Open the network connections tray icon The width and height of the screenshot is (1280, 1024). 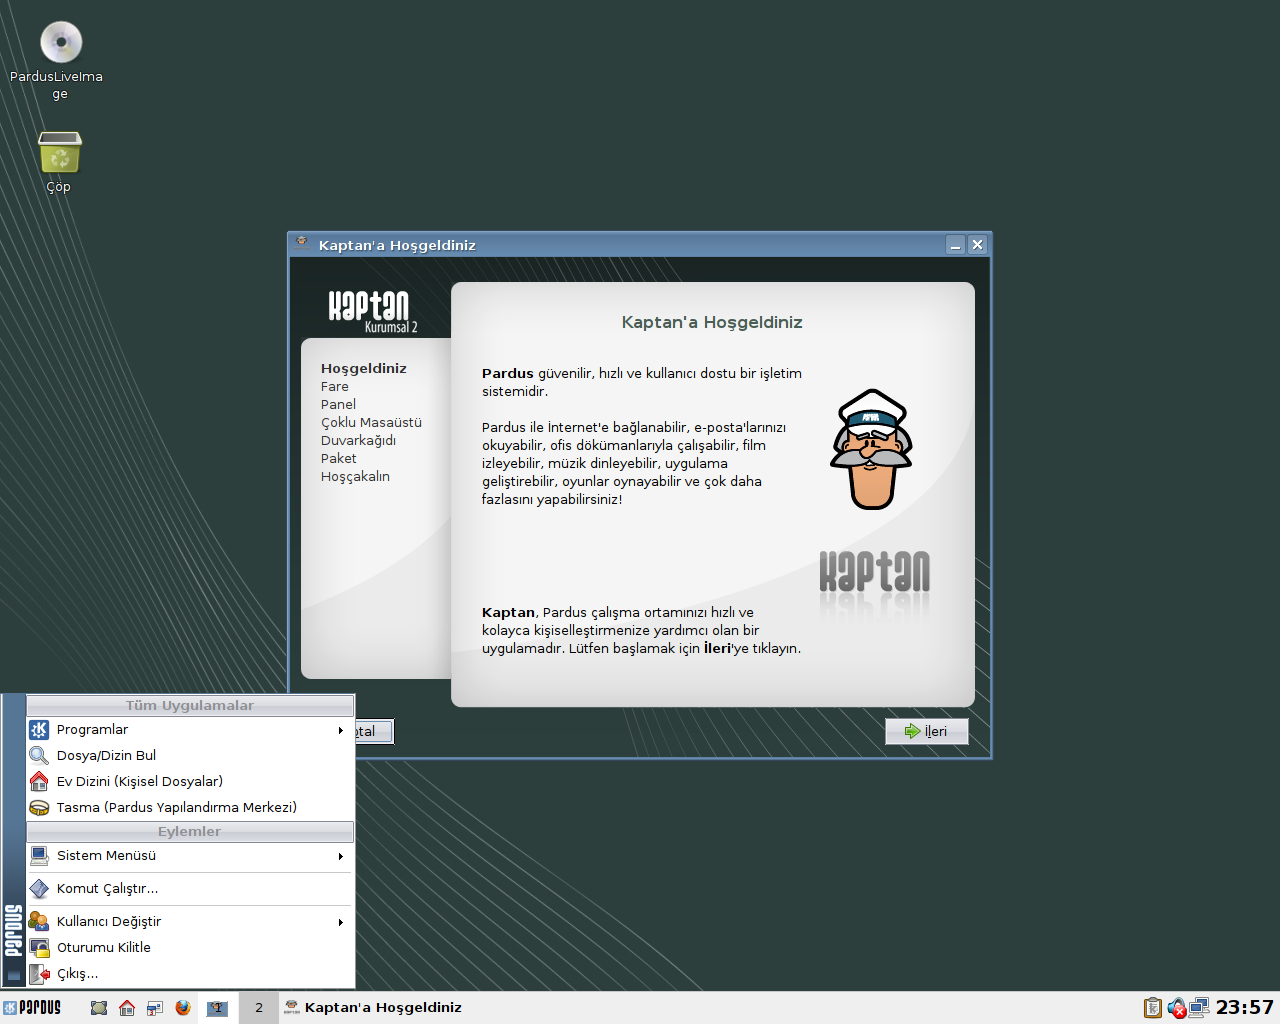1199,1008
